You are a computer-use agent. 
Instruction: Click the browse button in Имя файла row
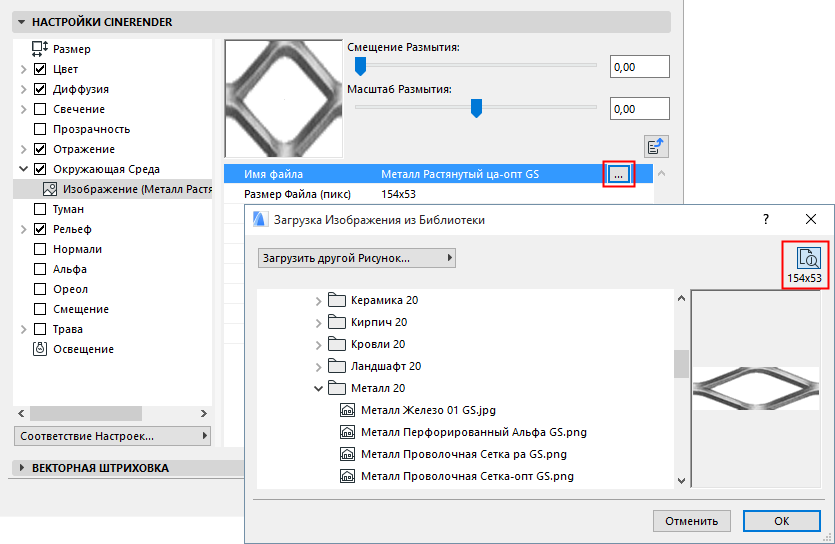618,174
